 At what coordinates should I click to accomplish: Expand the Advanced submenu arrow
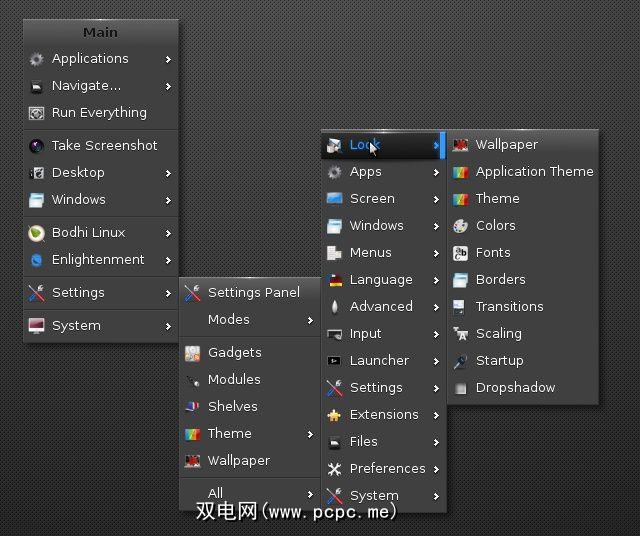(x=437, y=307)
